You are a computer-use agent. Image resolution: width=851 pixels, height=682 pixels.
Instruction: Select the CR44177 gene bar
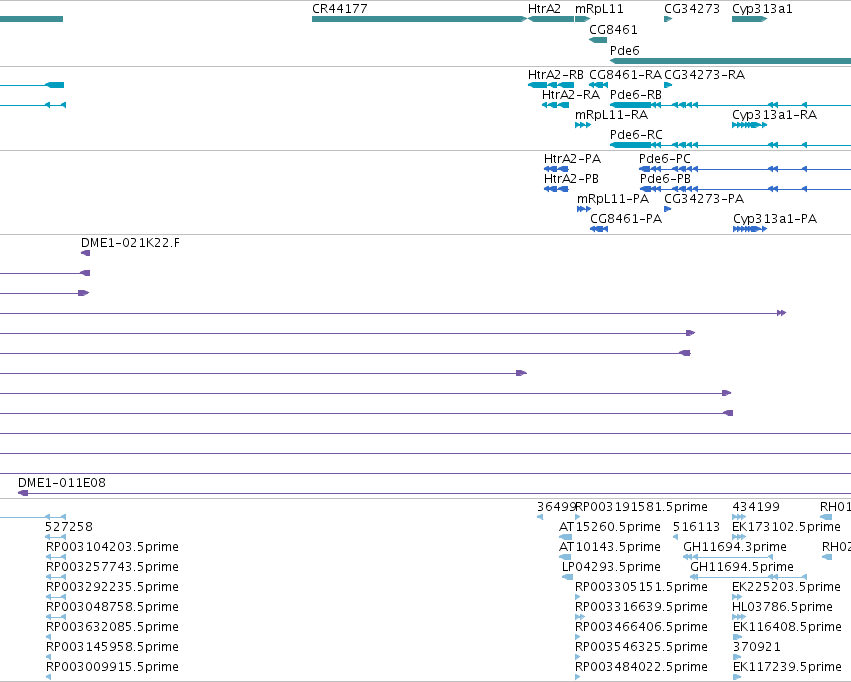tap(419, 19)
